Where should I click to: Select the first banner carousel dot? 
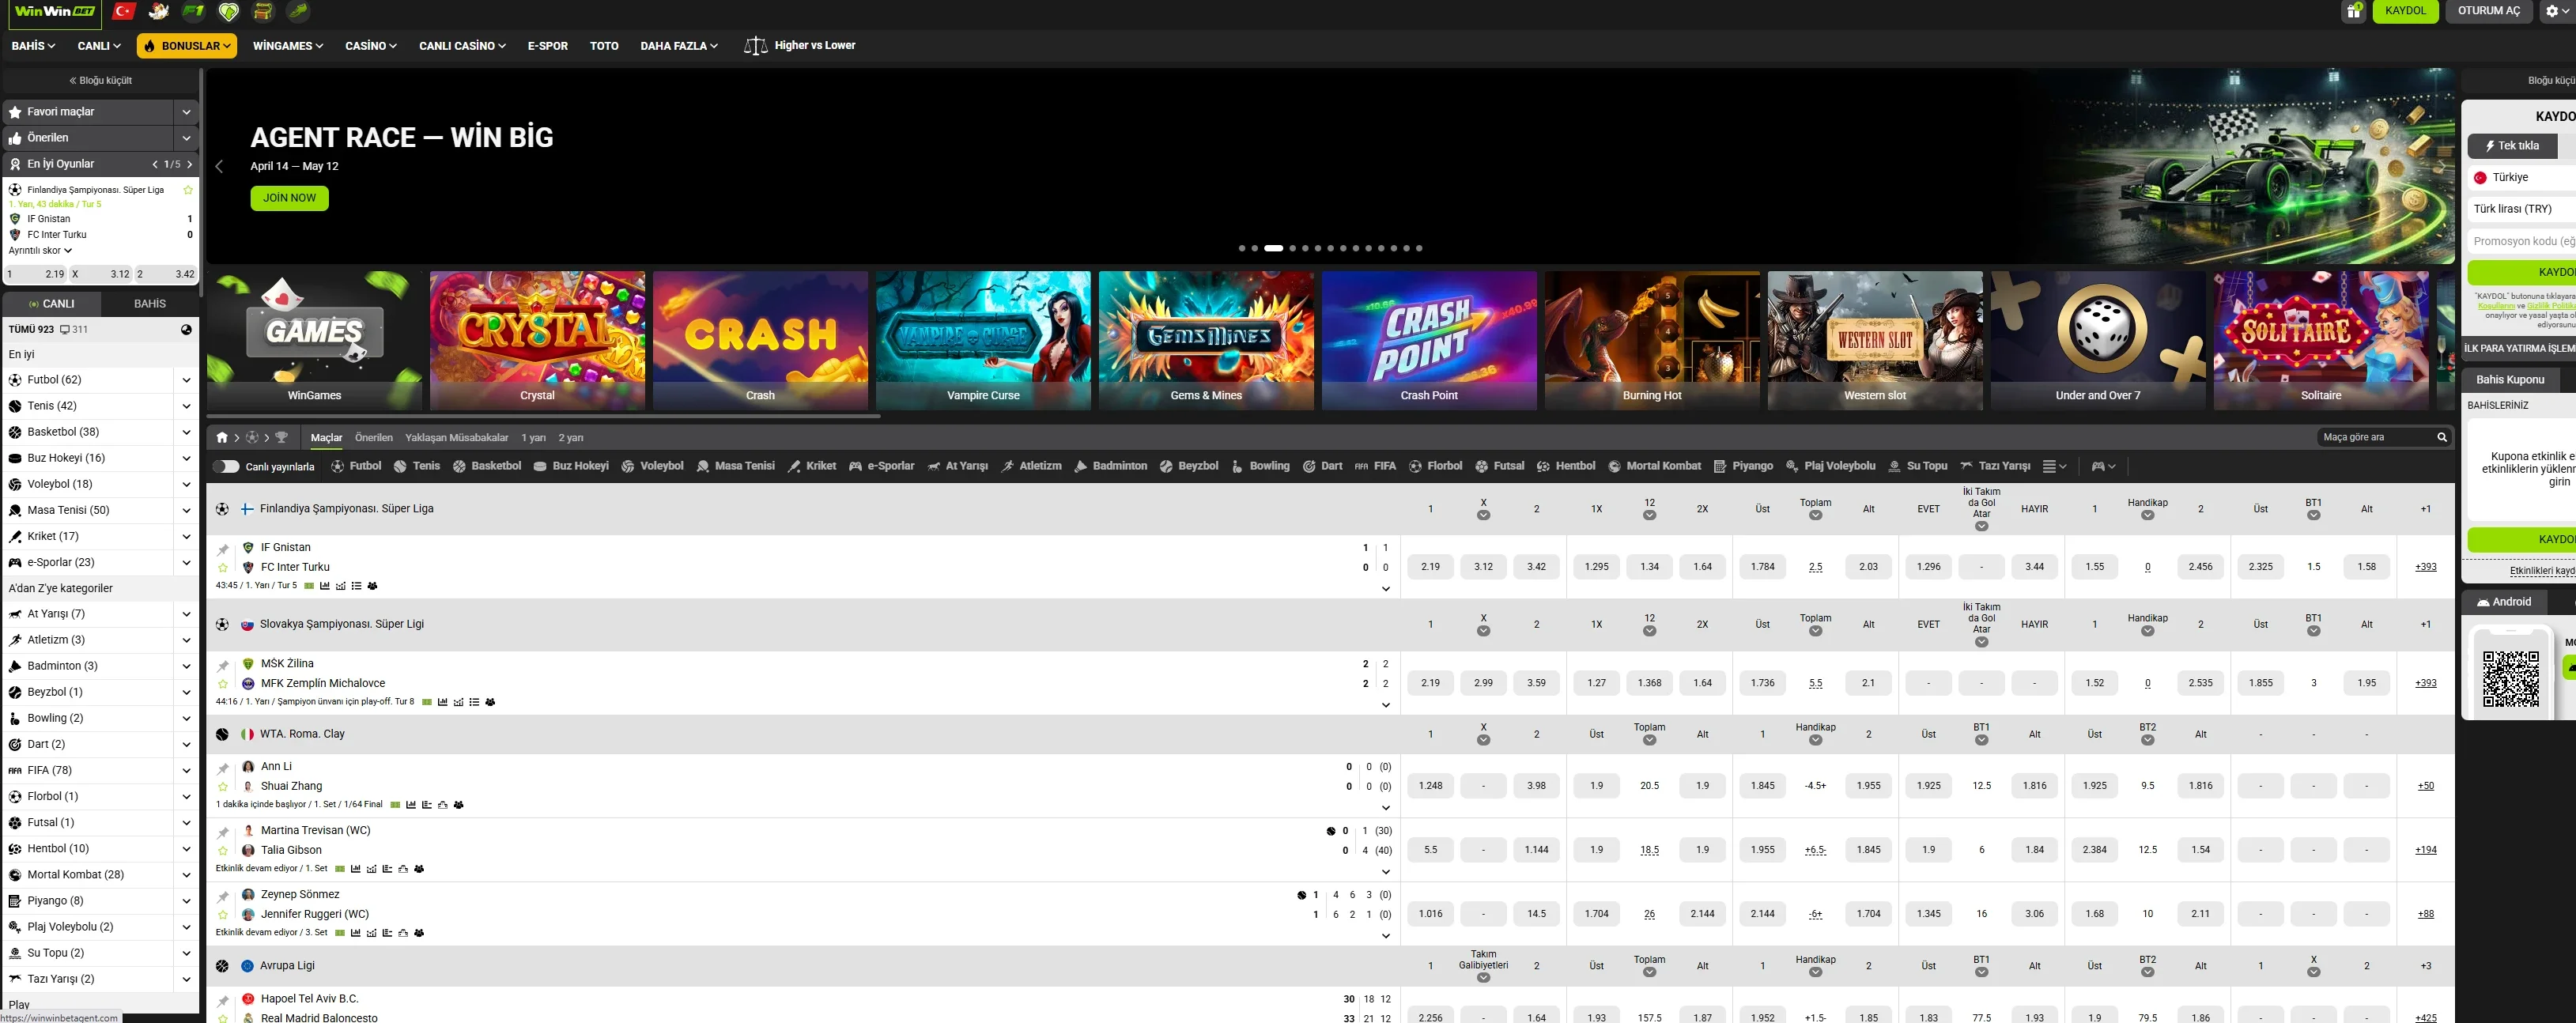tap(1242, 248)
